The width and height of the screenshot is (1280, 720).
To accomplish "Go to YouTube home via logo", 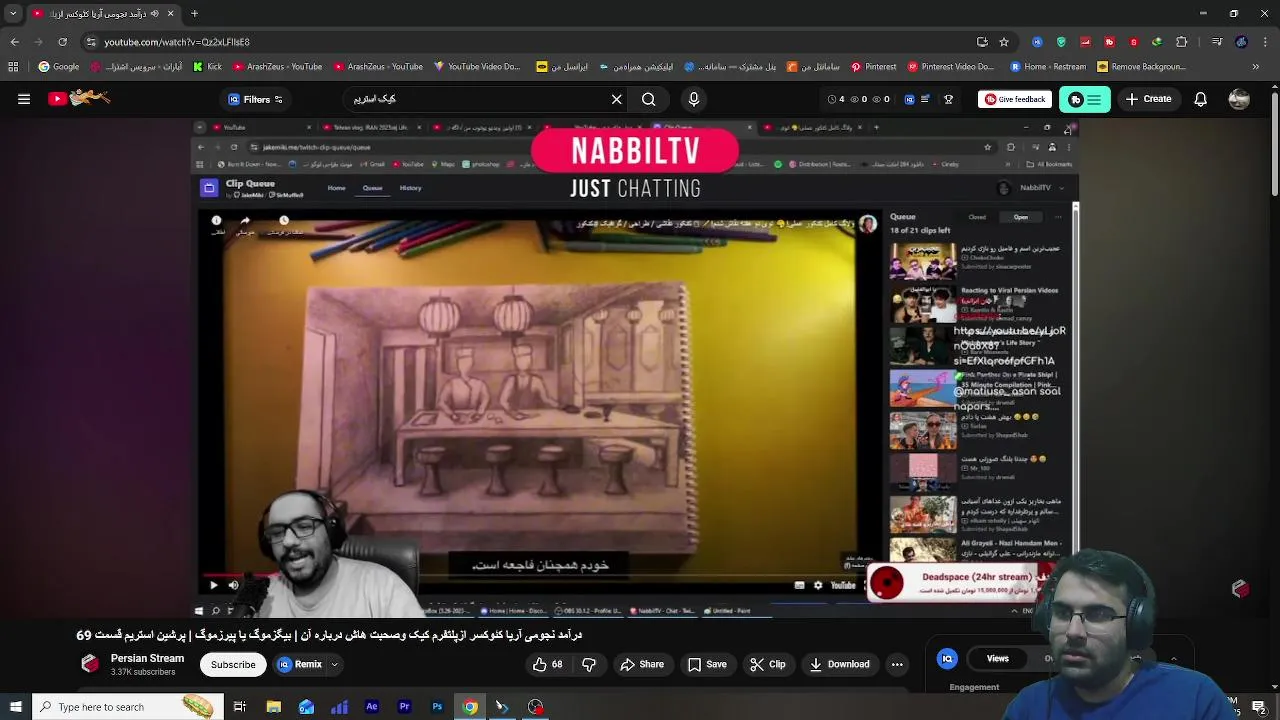I will click(x=80, y=98).
